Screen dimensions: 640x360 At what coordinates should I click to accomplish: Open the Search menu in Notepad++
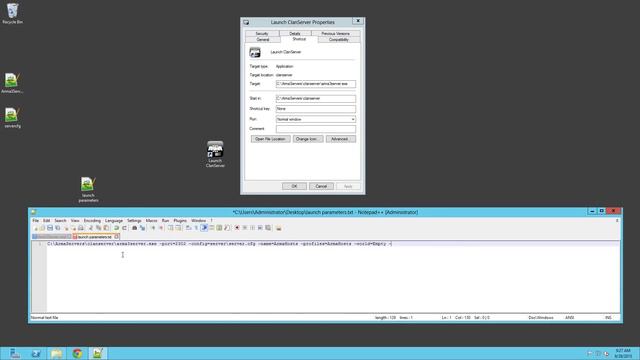60,220
